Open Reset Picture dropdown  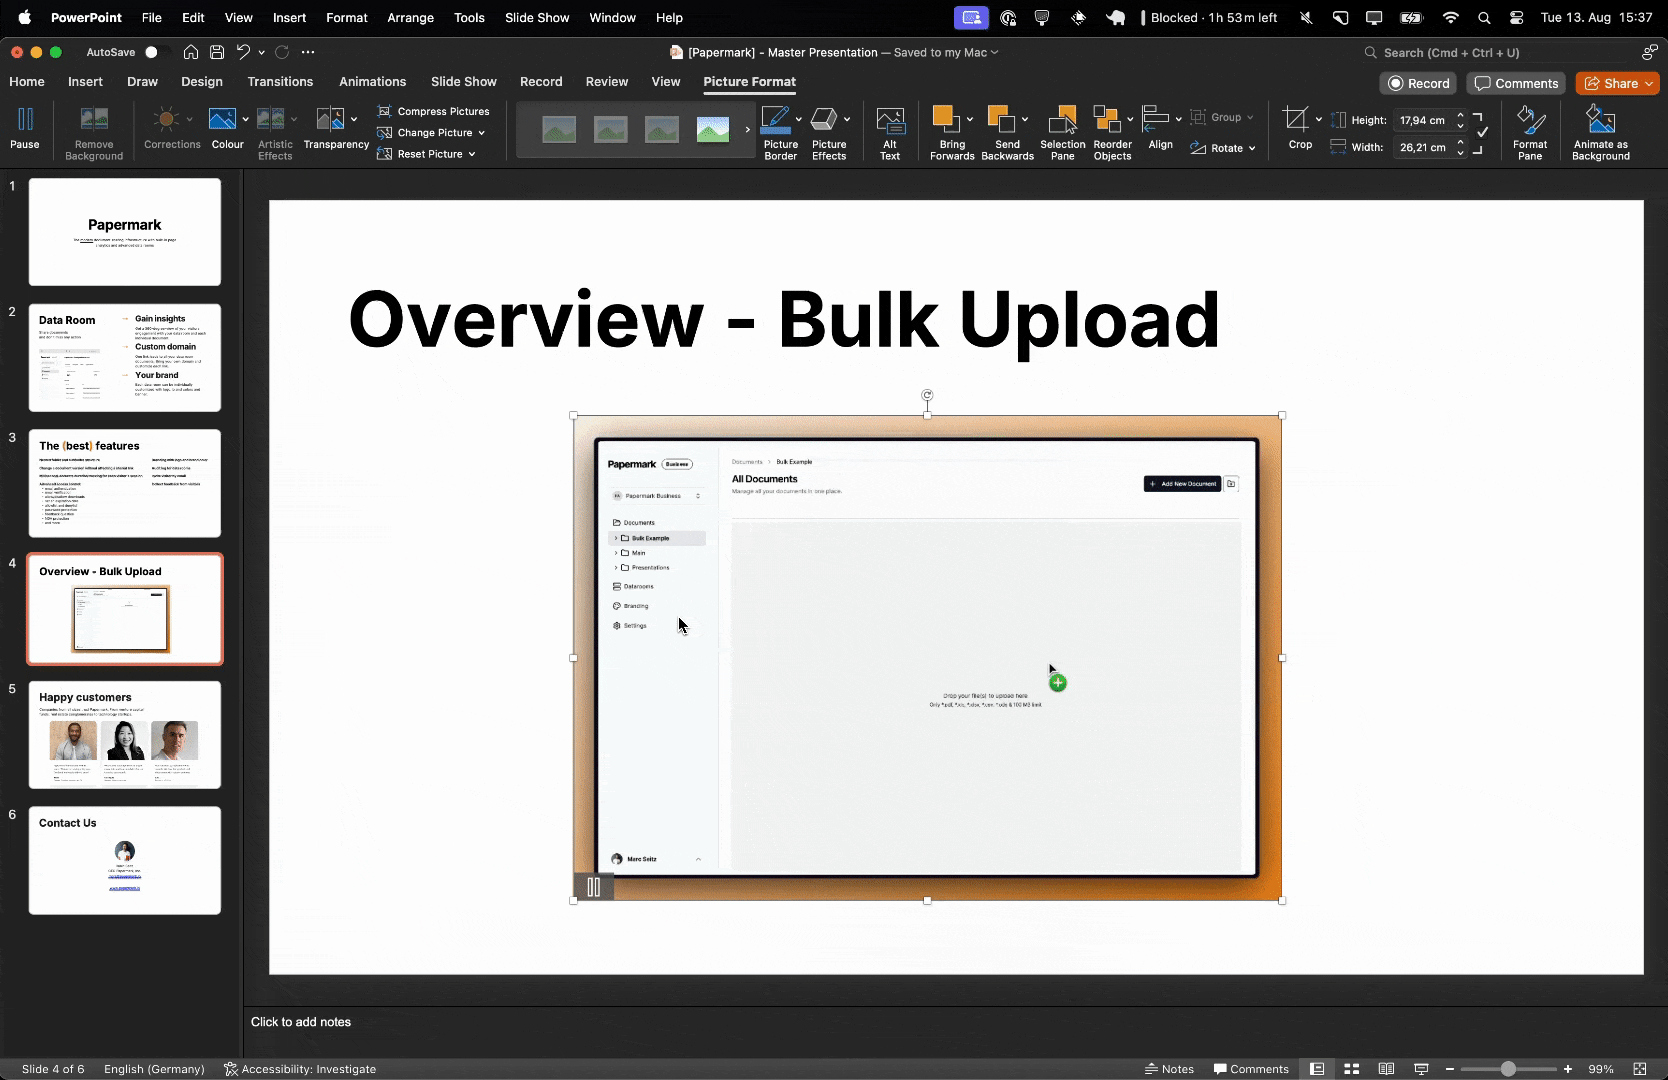click(426, 154)
